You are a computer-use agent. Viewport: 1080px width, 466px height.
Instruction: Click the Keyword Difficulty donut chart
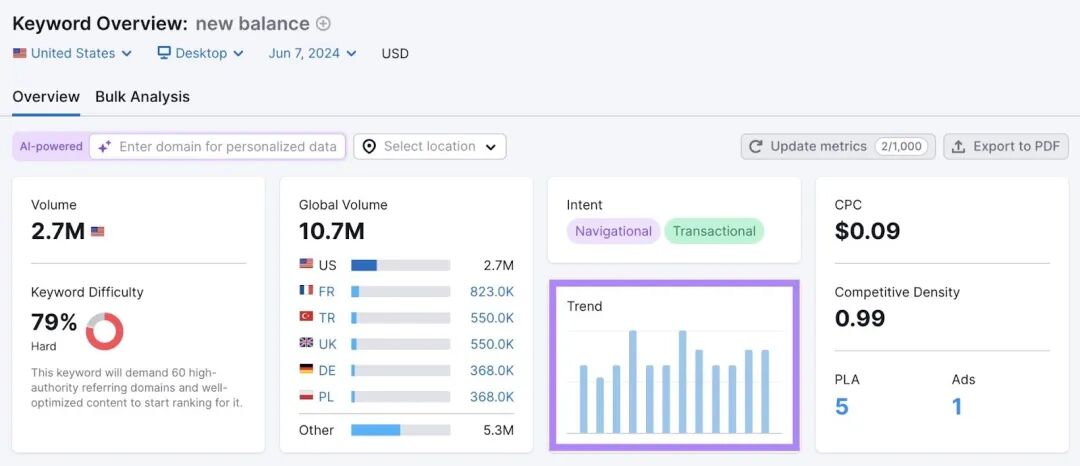tap(105, 331)
